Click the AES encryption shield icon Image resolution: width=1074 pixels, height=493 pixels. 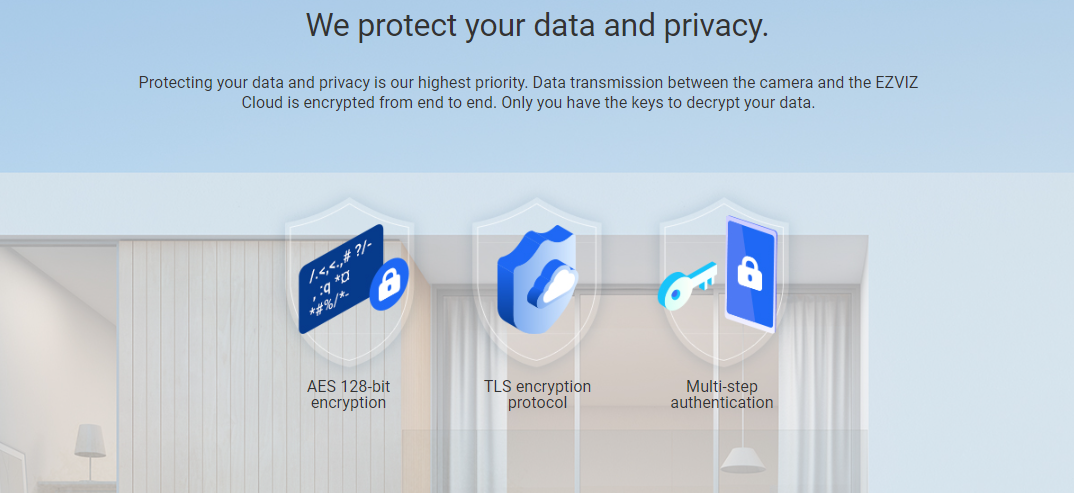click(x=347, y=281)
